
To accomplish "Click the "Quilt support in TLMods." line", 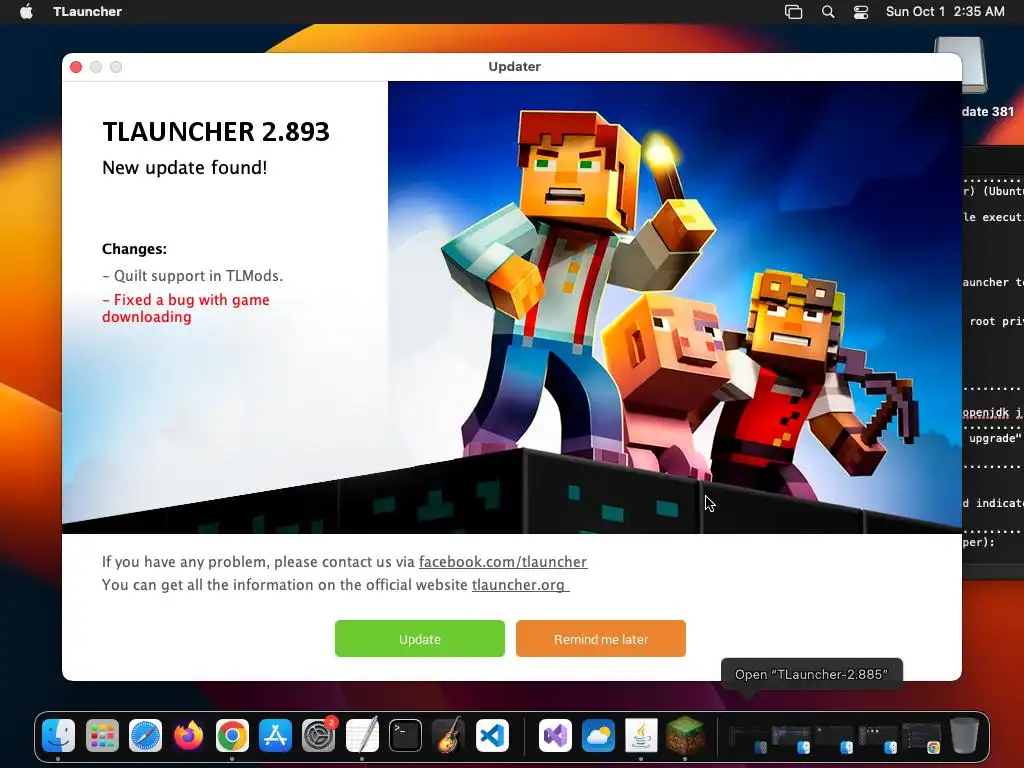I will (x=193, y=276).
